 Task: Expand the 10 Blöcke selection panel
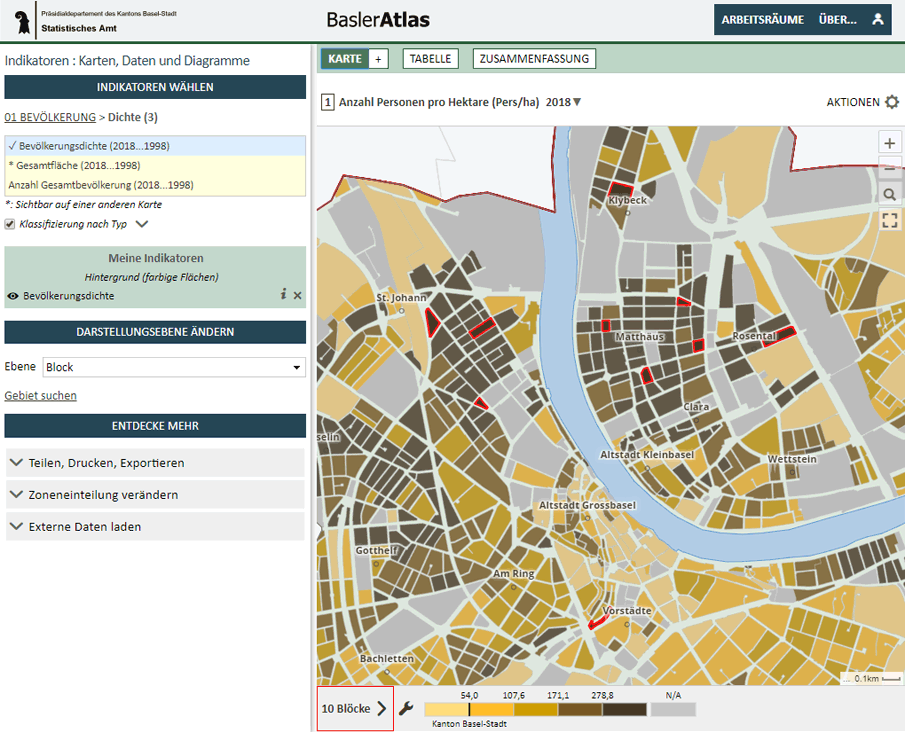355,708
